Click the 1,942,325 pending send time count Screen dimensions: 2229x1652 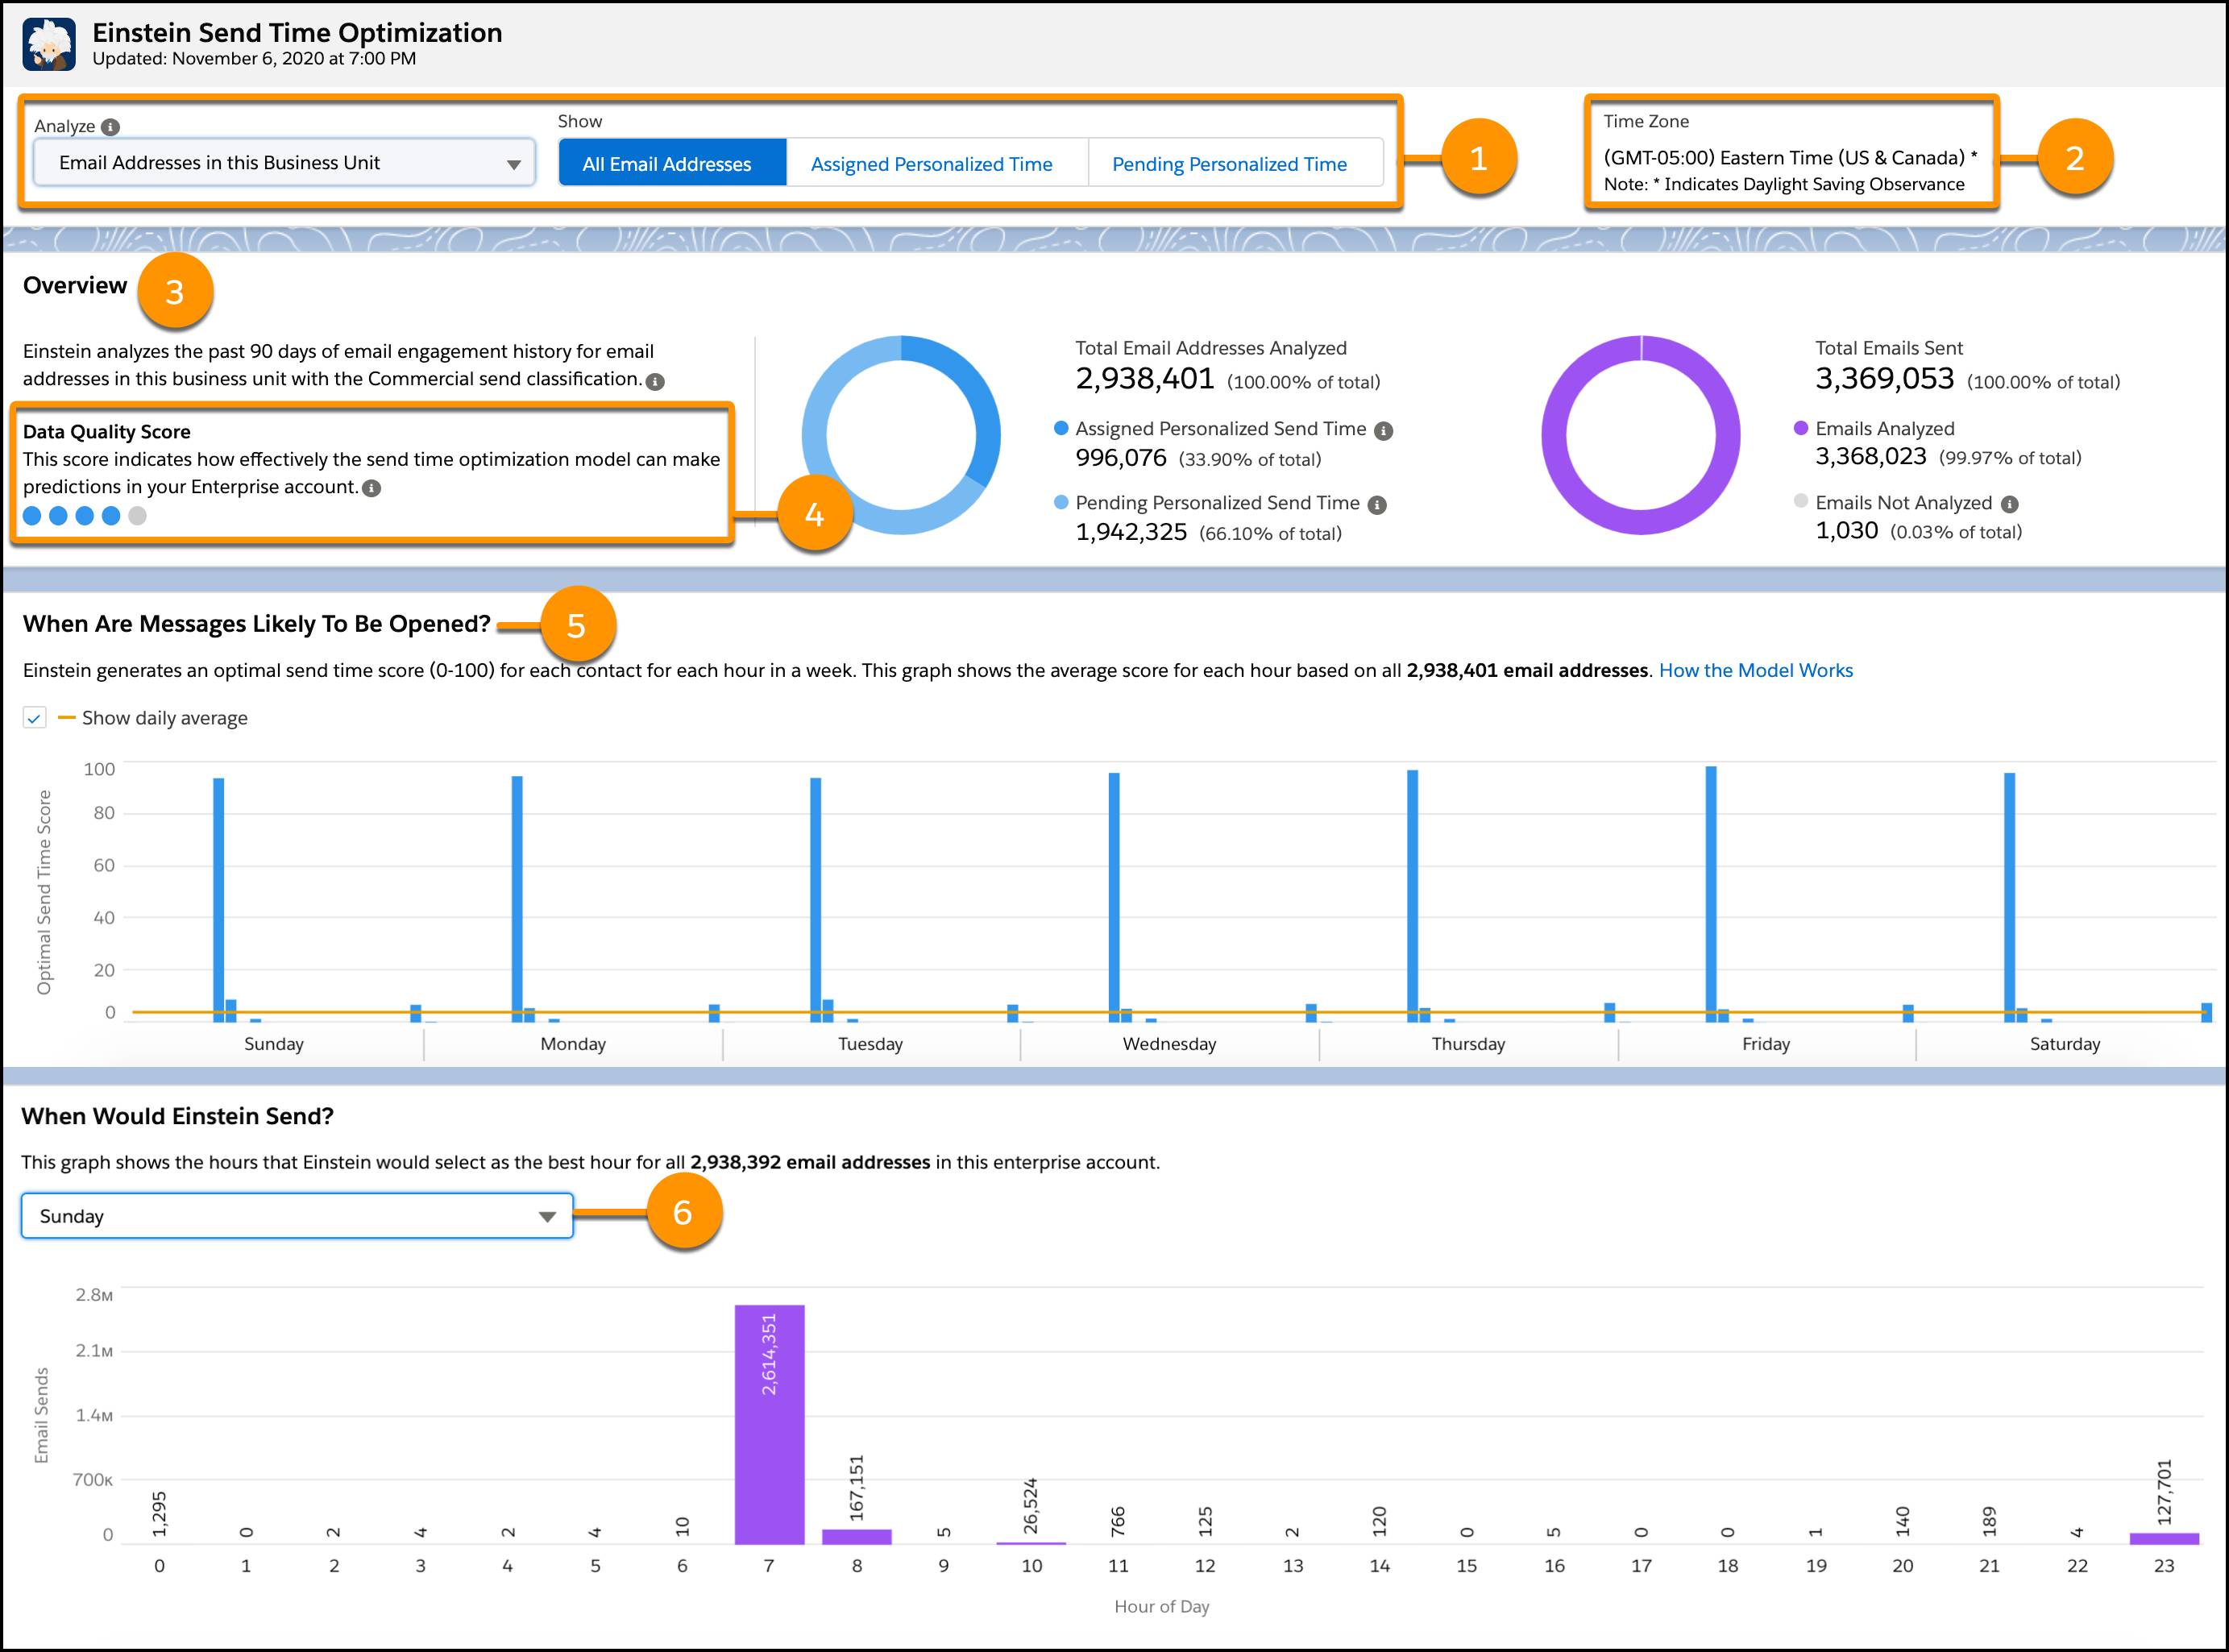1131,532
